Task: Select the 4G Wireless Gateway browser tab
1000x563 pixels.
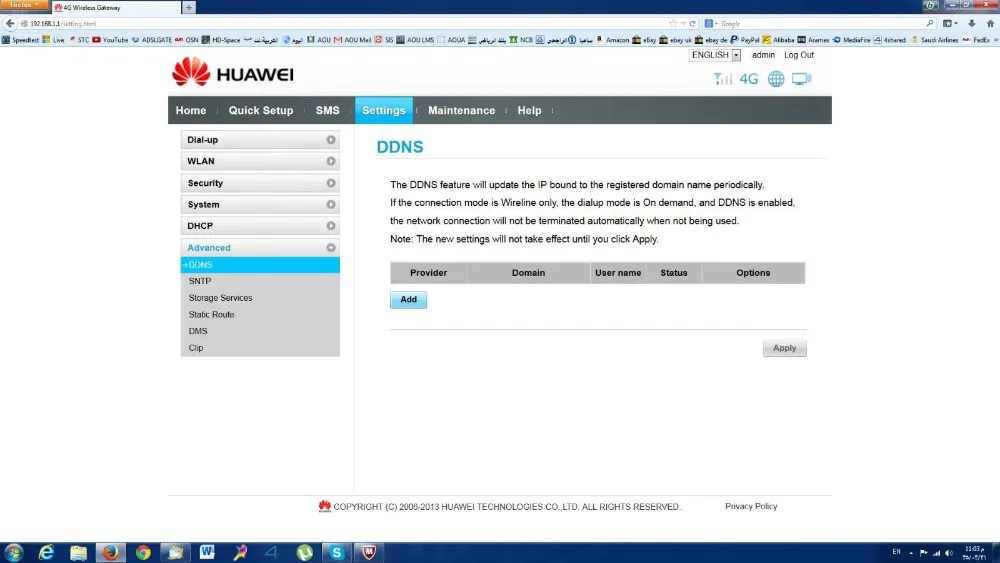Action: [x=116, y=8]
